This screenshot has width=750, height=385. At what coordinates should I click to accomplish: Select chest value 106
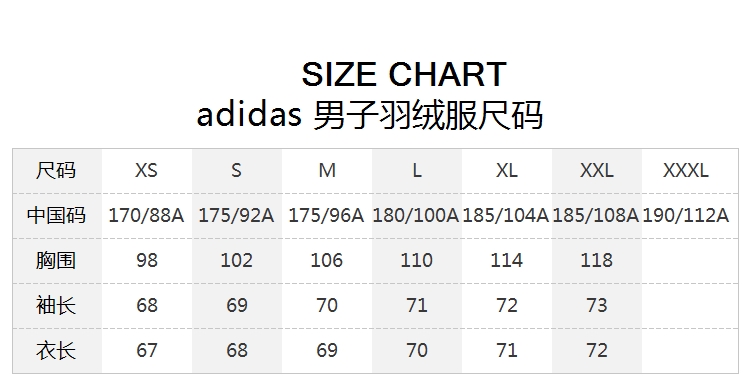327,260
